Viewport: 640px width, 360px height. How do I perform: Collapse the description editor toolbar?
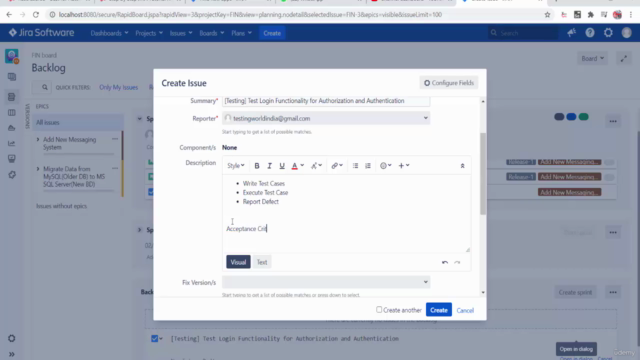coord(462,166)
